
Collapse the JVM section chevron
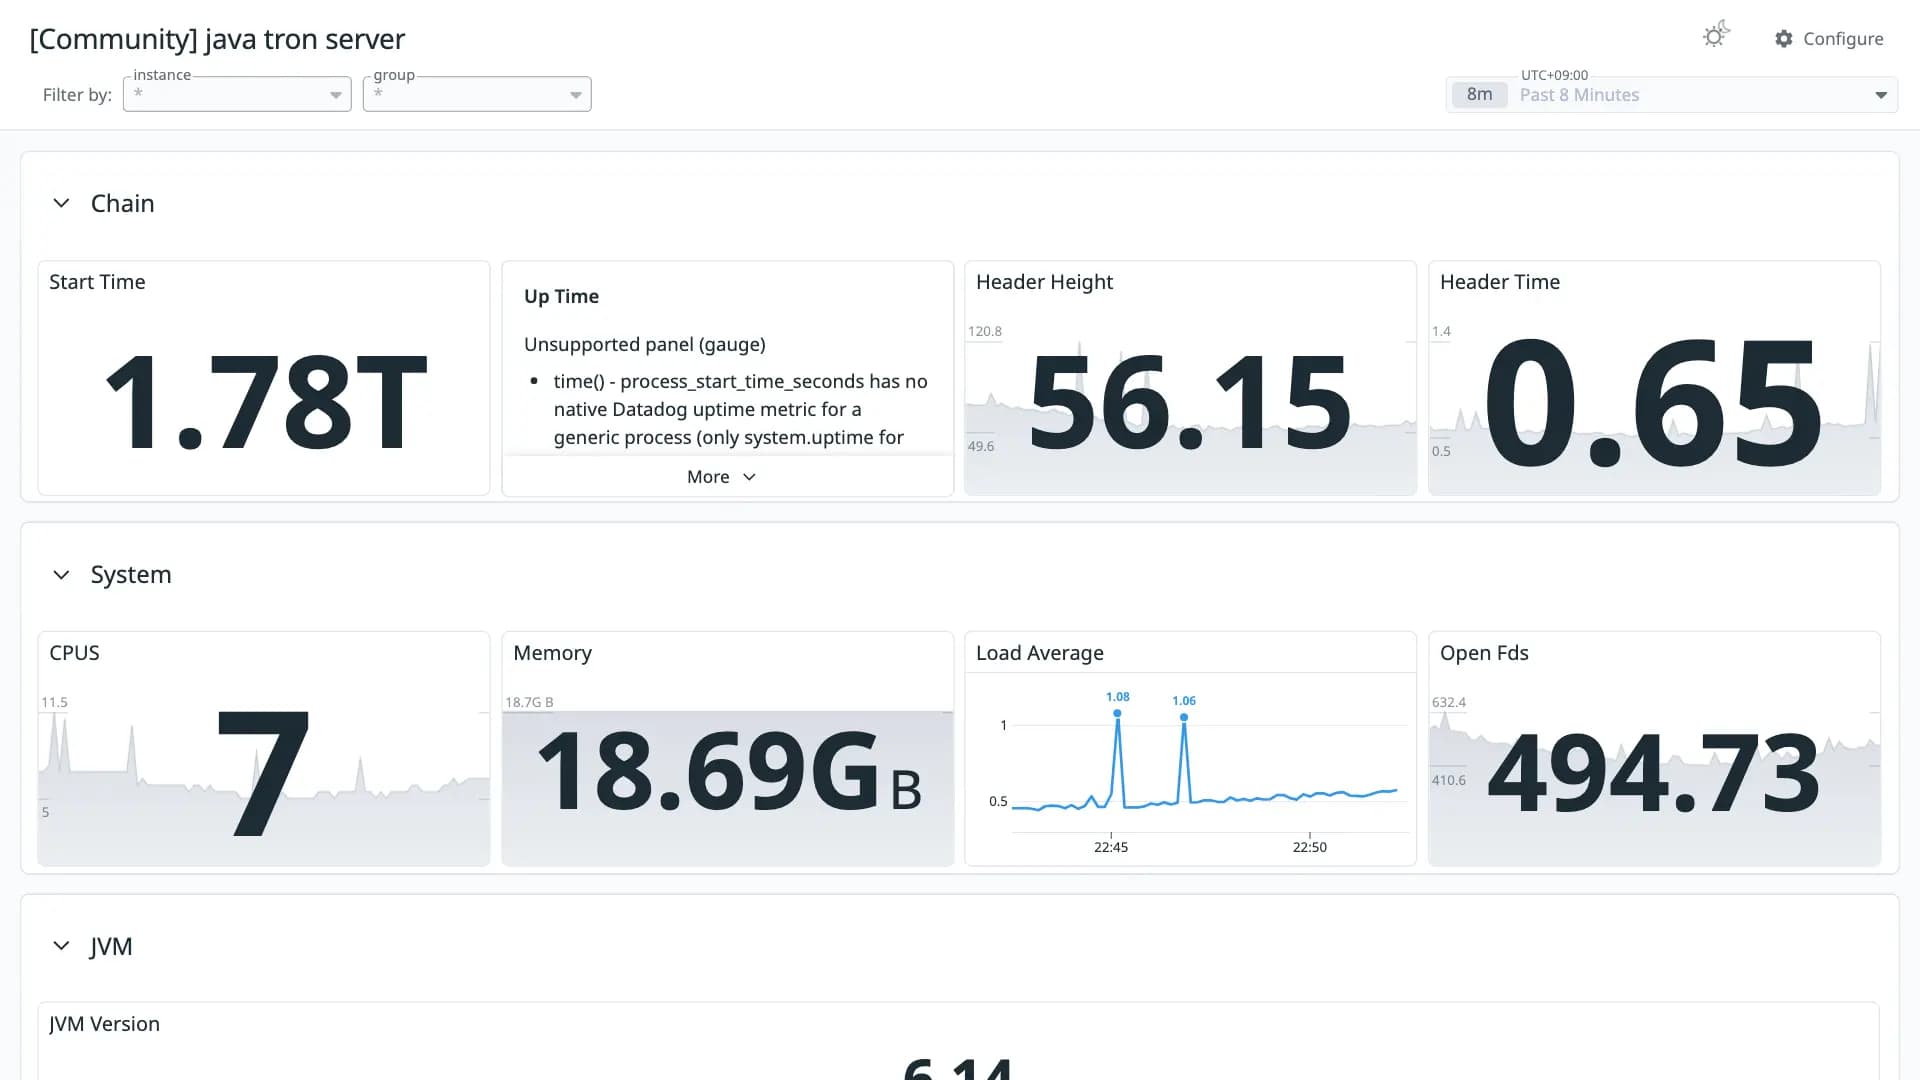61,946
